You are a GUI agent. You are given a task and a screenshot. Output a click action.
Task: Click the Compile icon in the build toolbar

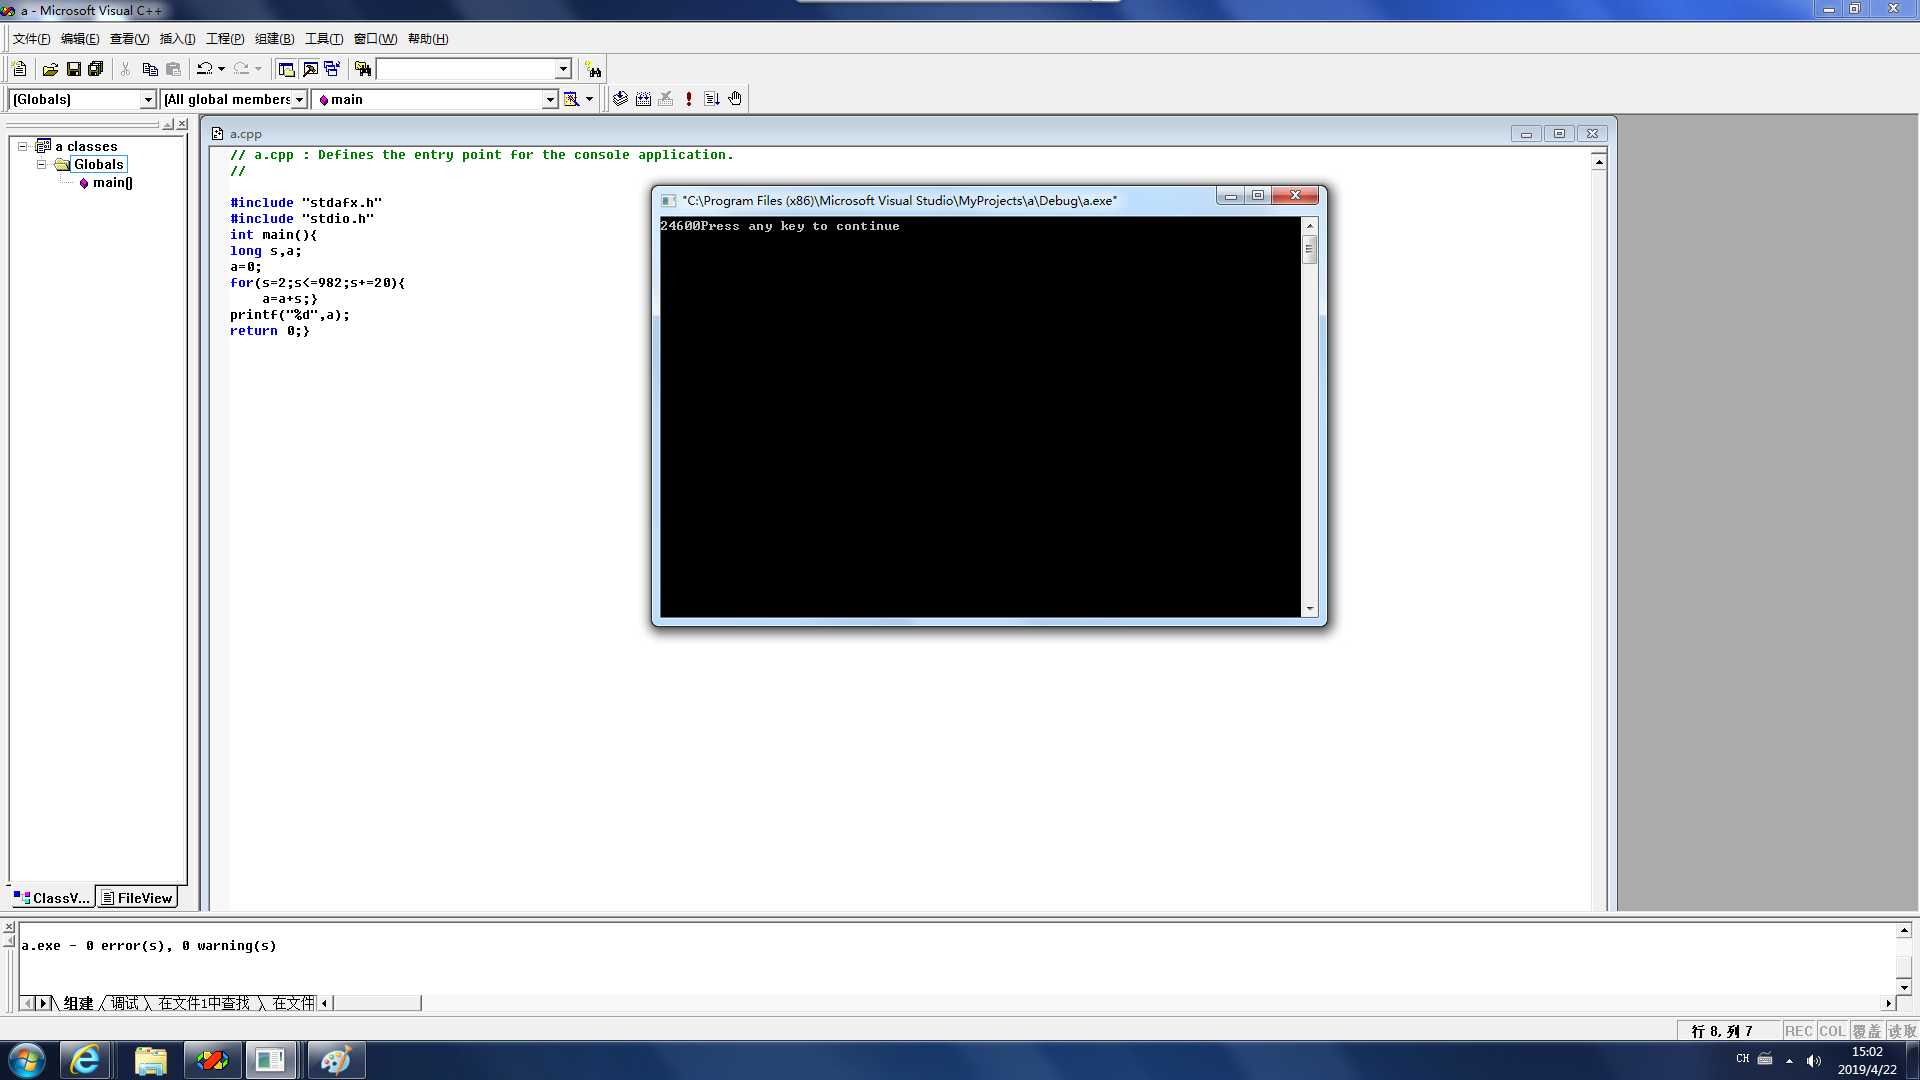[x=620, y=99]
